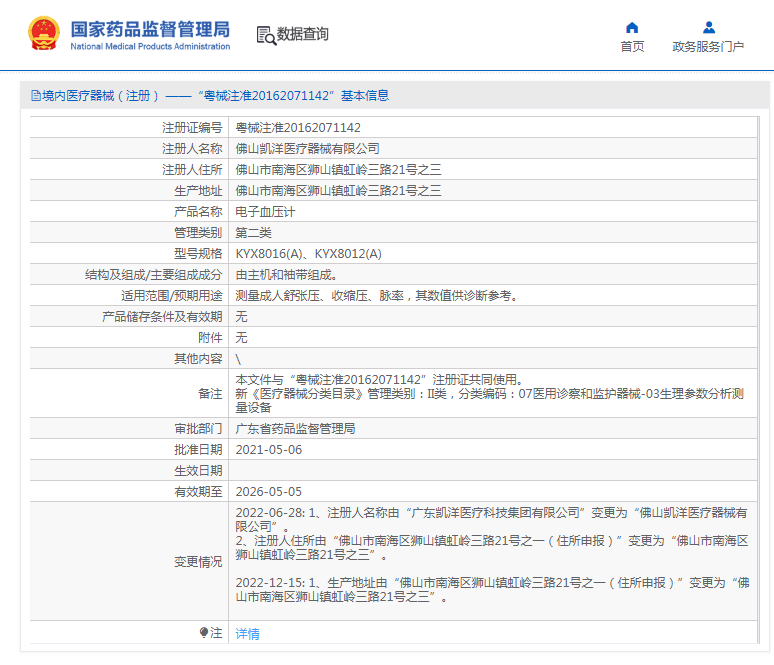This screenshot has height=665, width=774.
Task: Select expiry date 2026-05-05
Action: tap(269, 492)
